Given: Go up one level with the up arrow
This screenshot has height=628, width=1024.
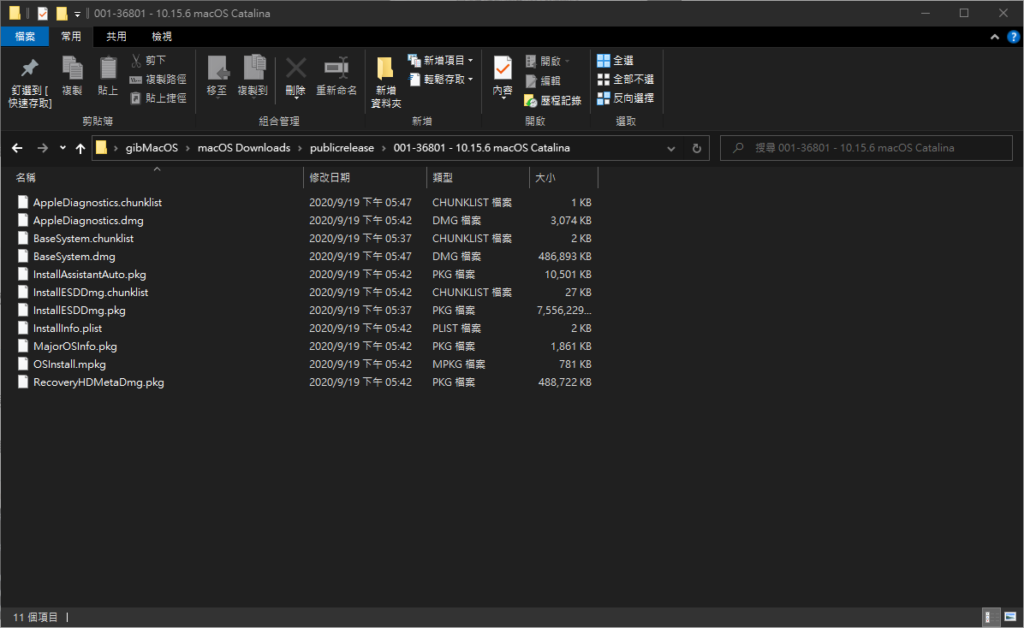Looking at the screenshot, I should pos(80,148).
